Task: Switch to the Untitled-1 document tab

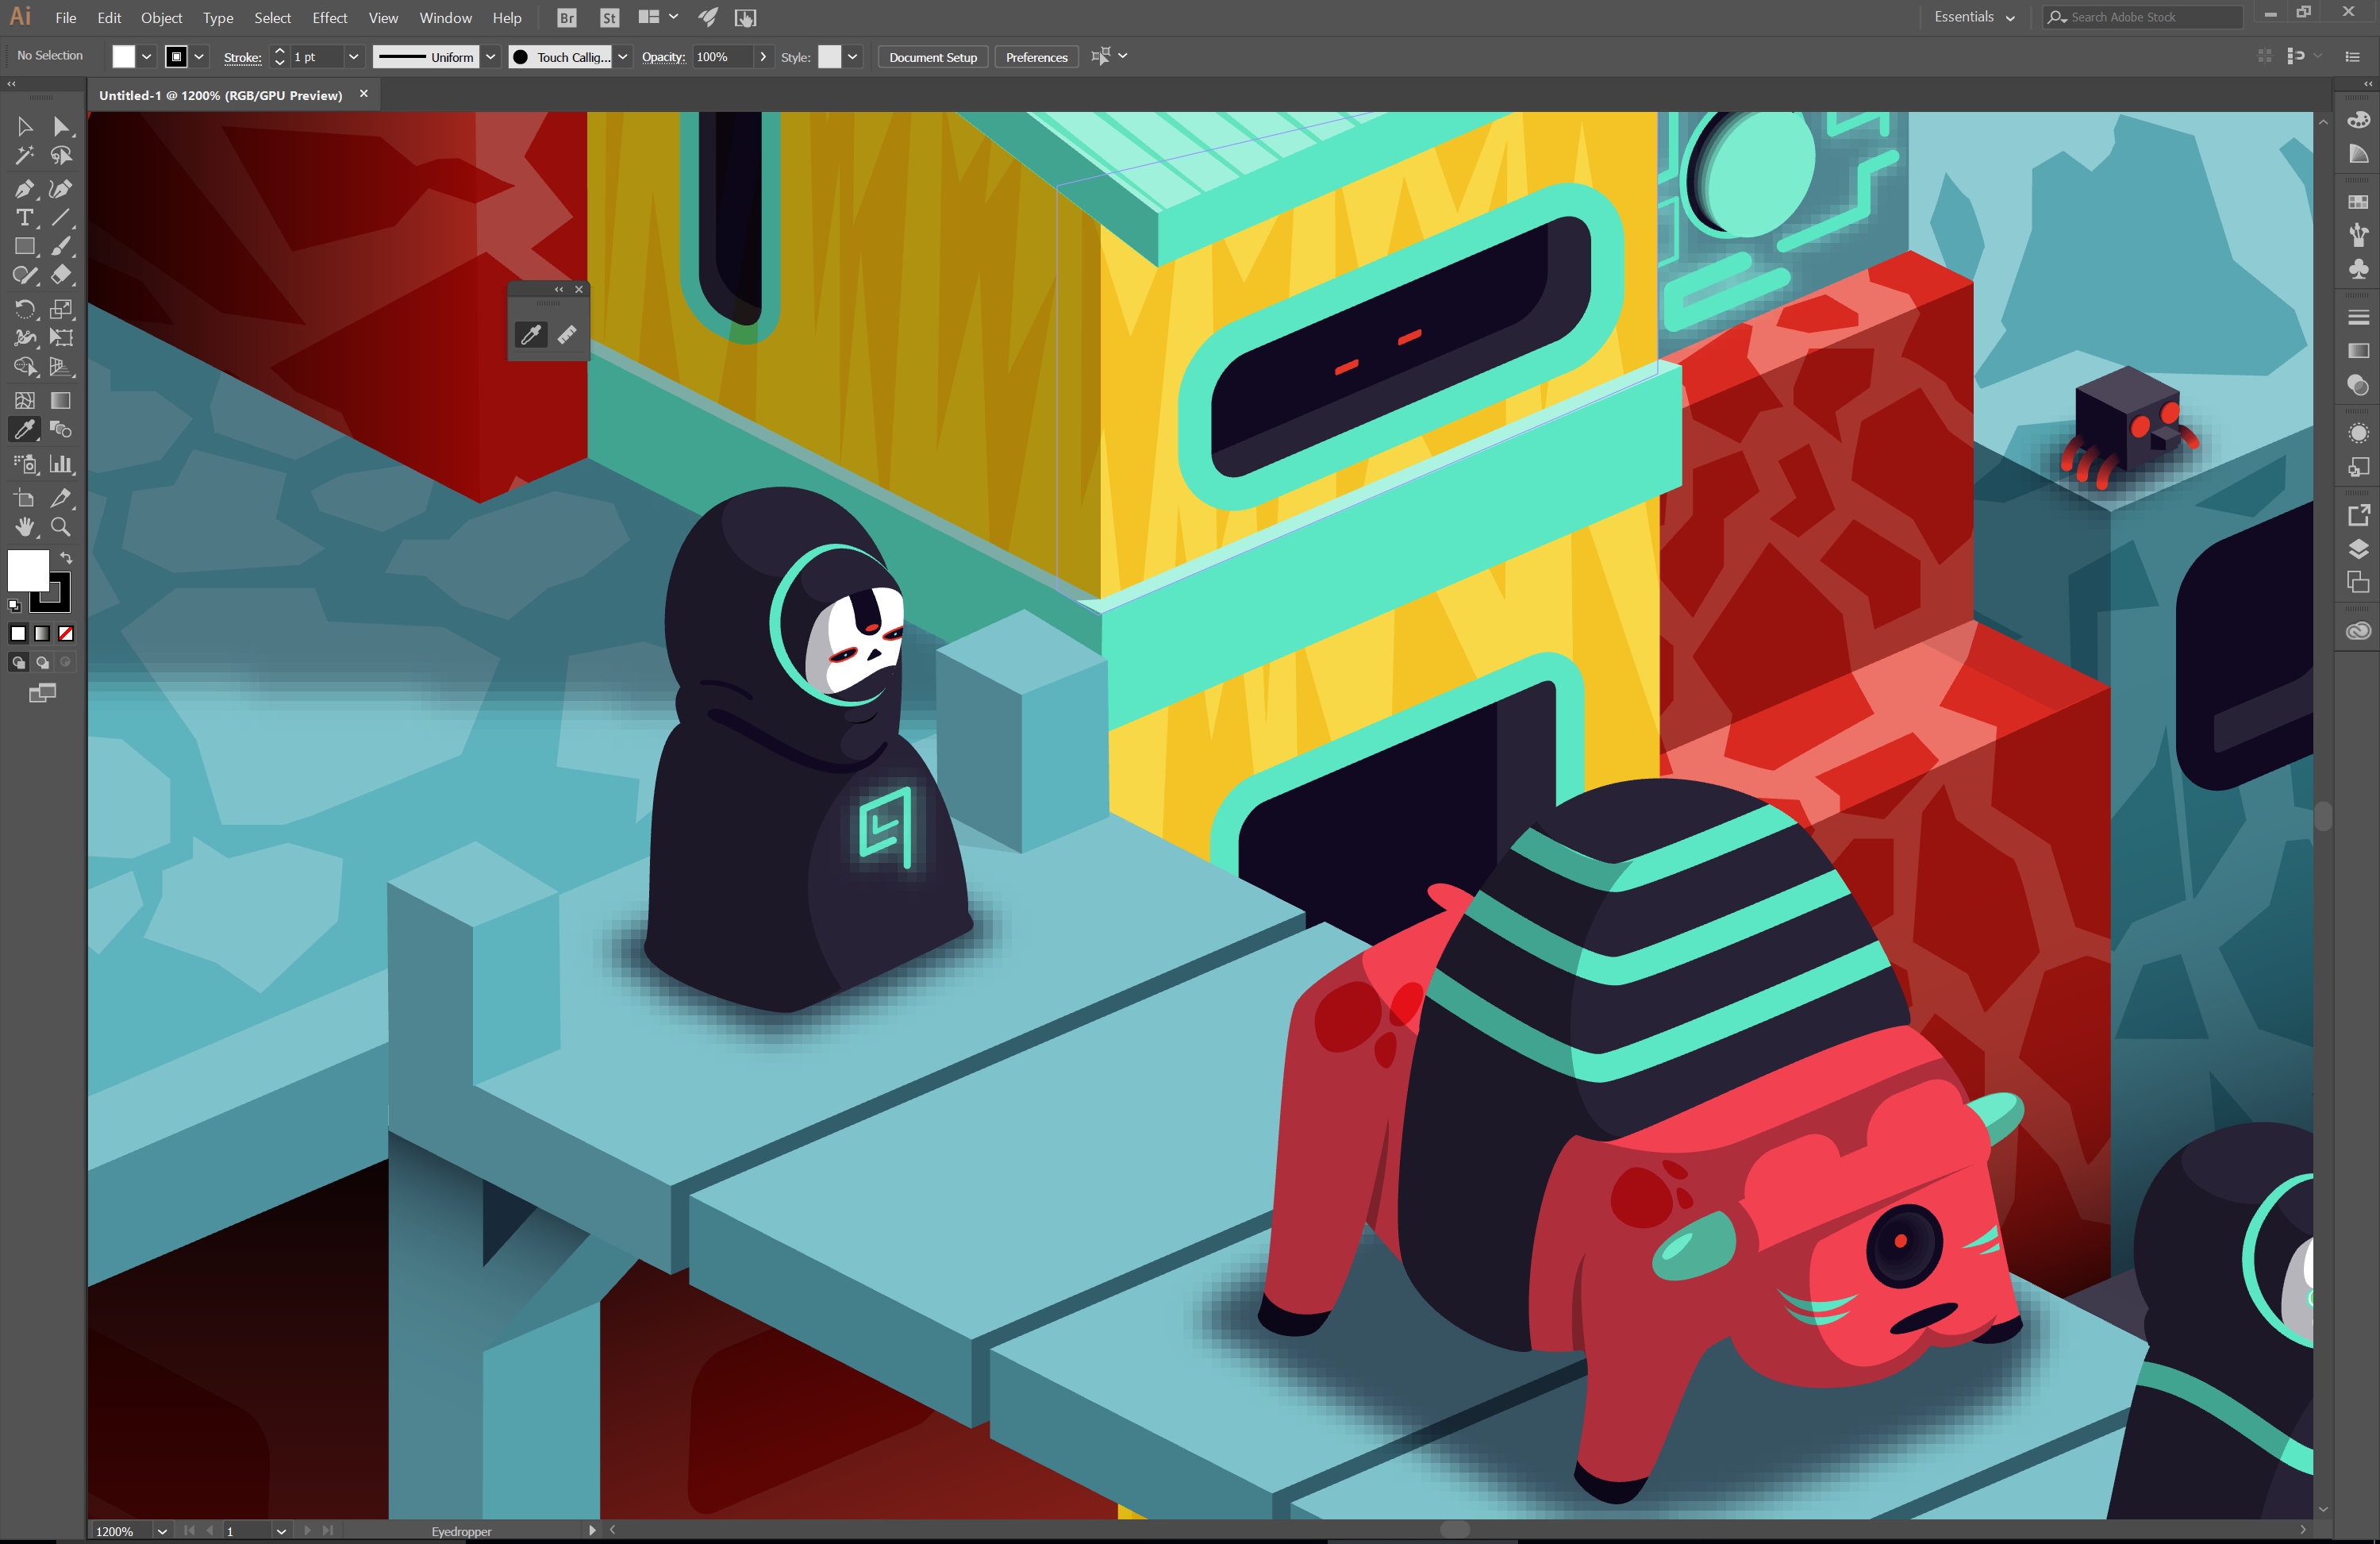Action: tap(220, 95)
